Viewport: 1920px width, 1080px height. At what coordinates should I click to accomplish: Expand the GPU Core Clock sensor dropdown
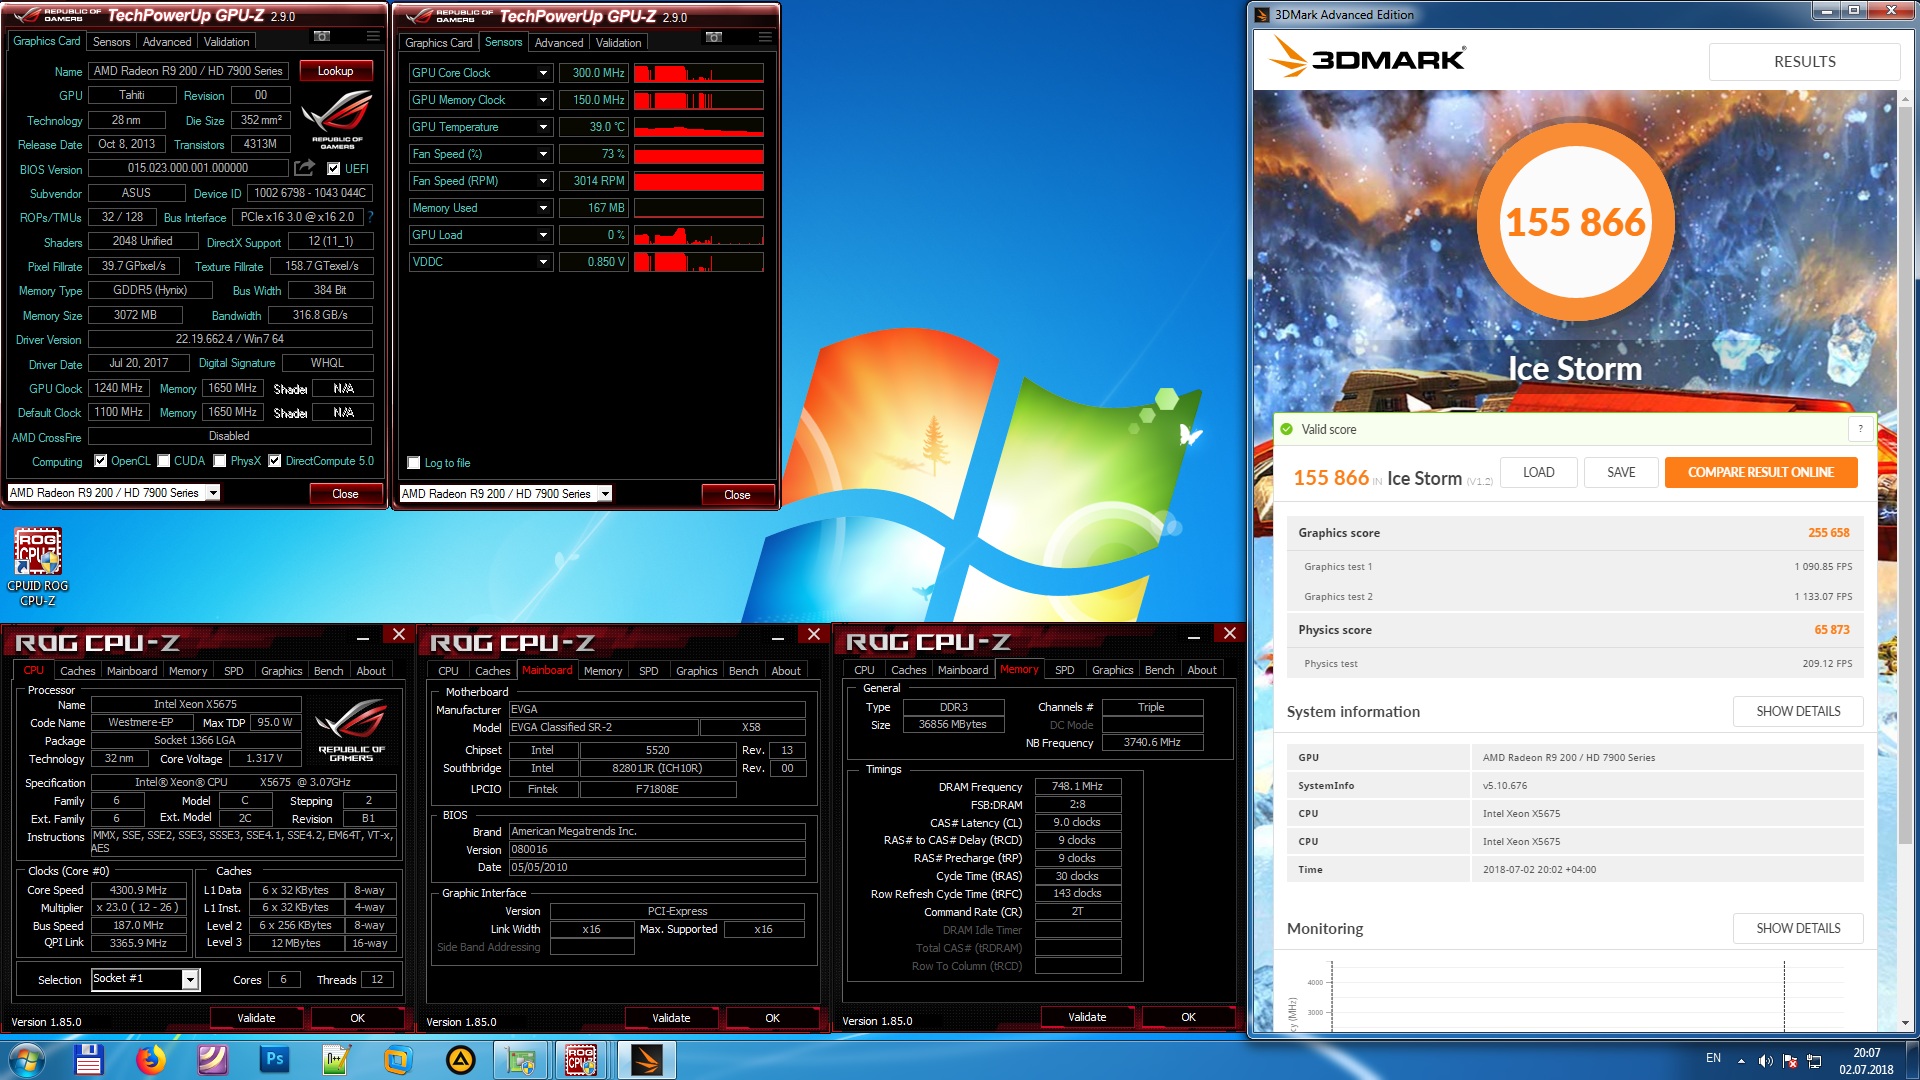[x=543, y=73]
